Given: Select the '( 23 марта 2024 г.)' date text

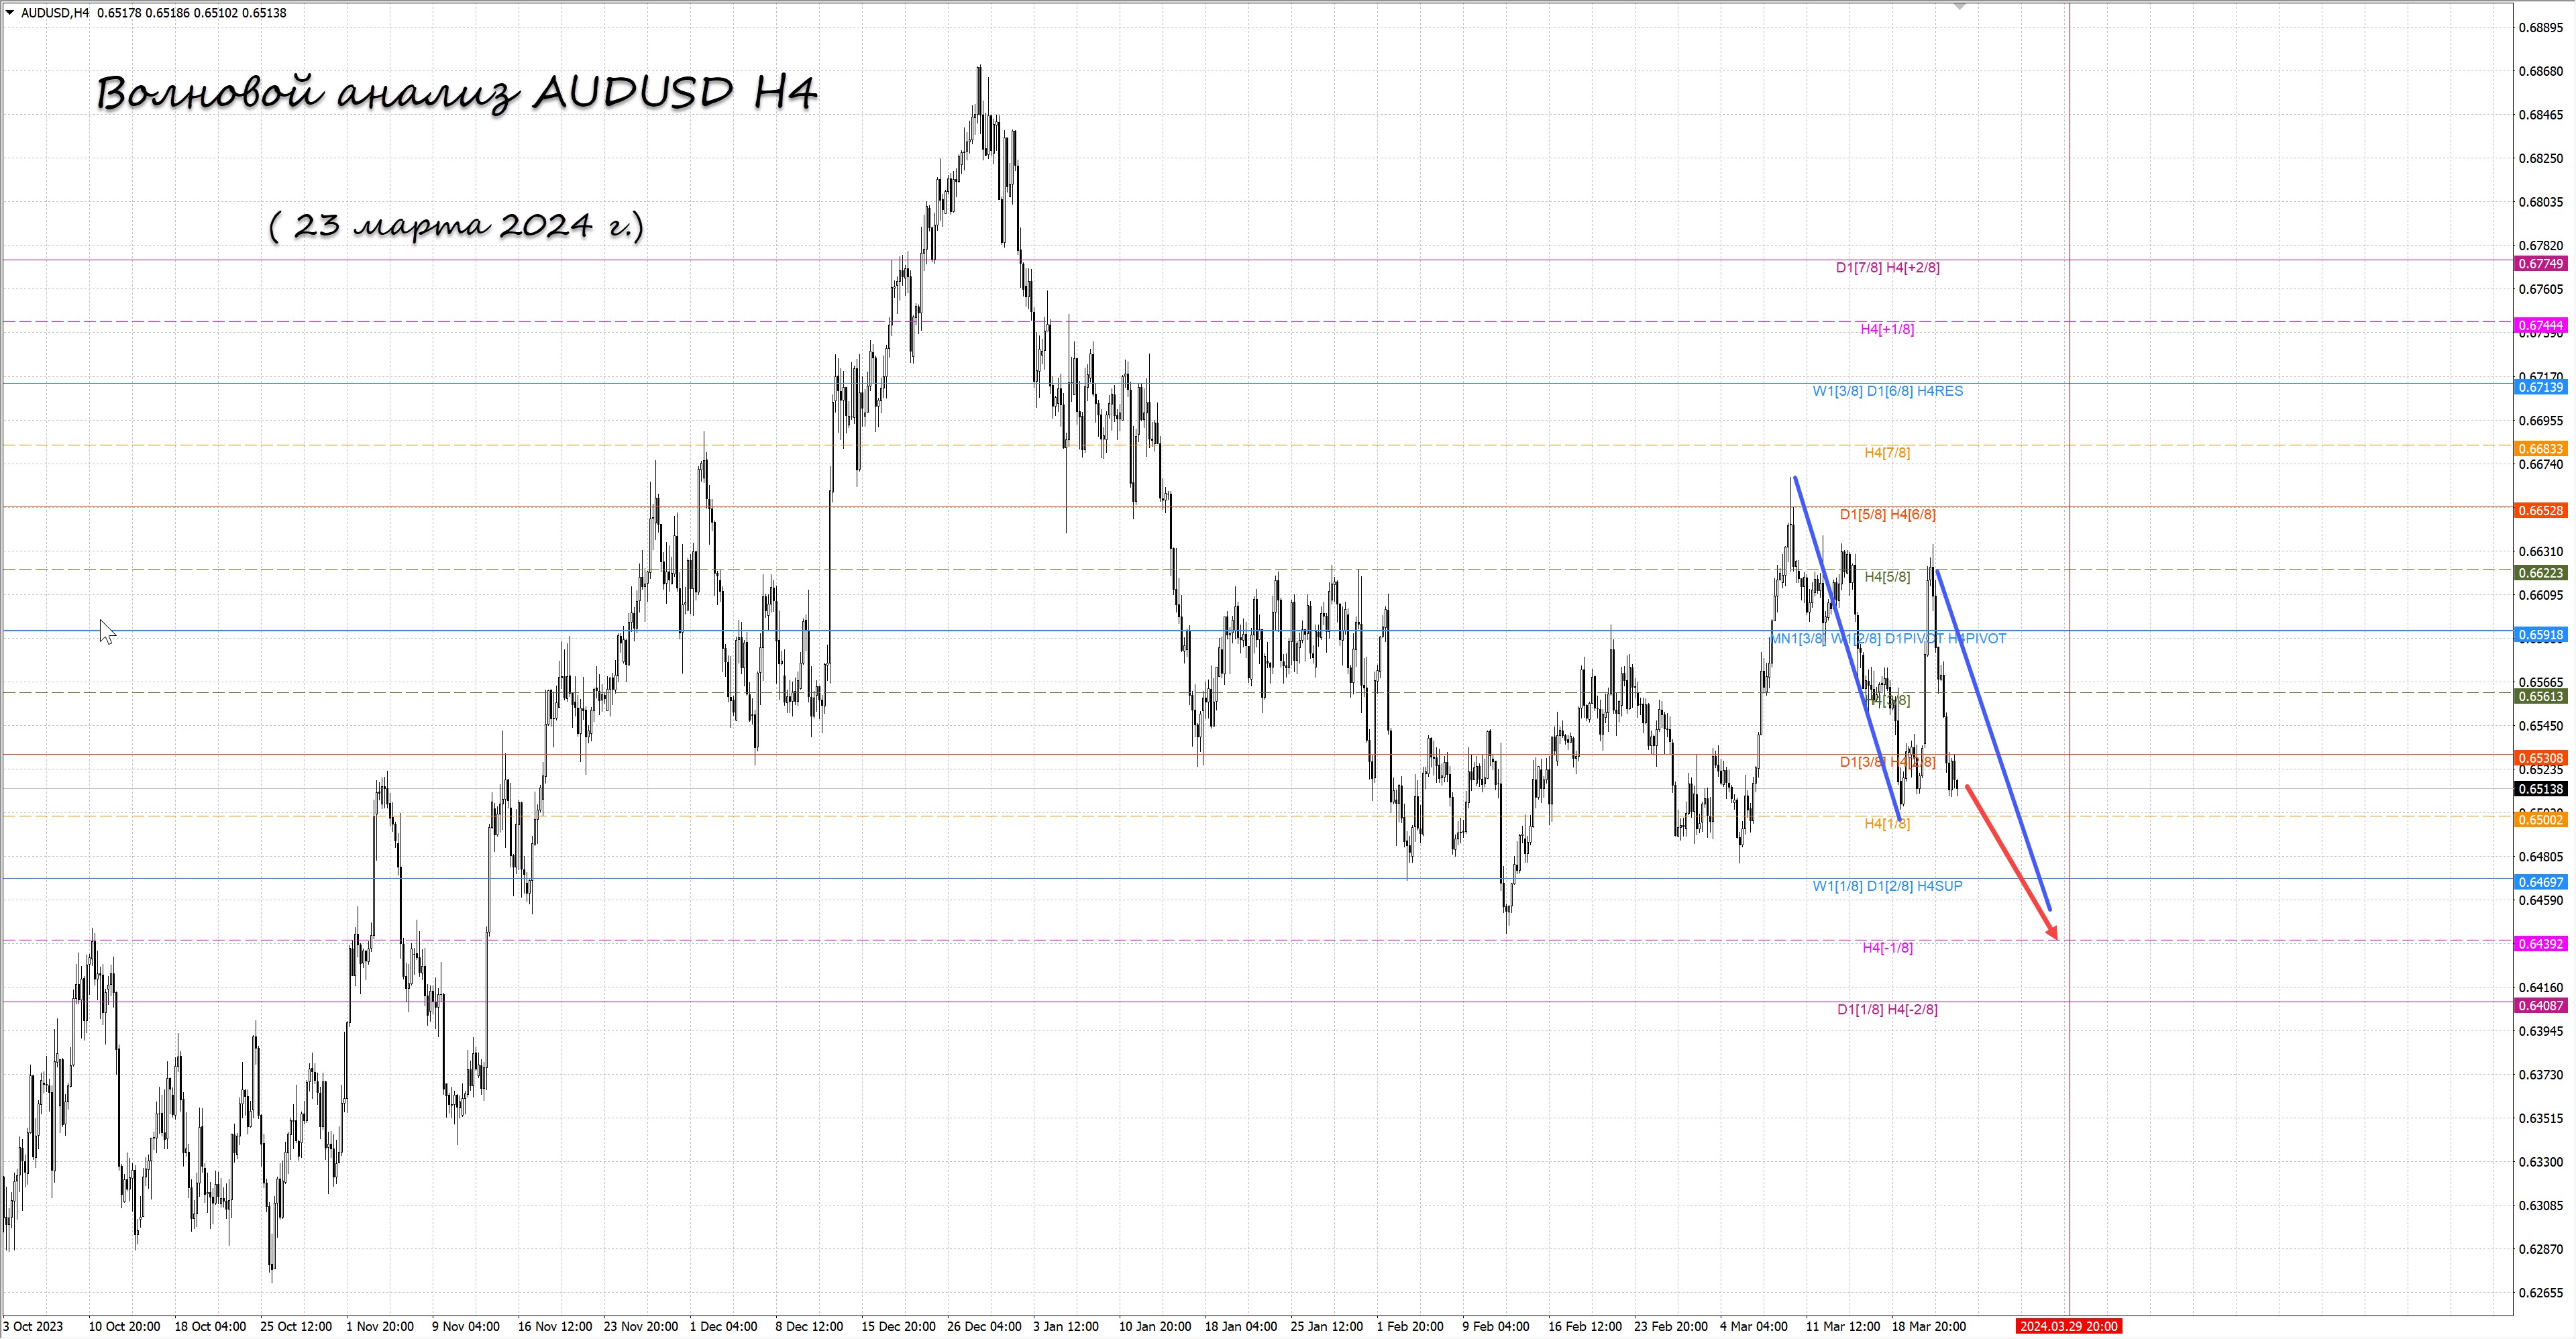Looking at the screenshot, I should coord(456,225).
